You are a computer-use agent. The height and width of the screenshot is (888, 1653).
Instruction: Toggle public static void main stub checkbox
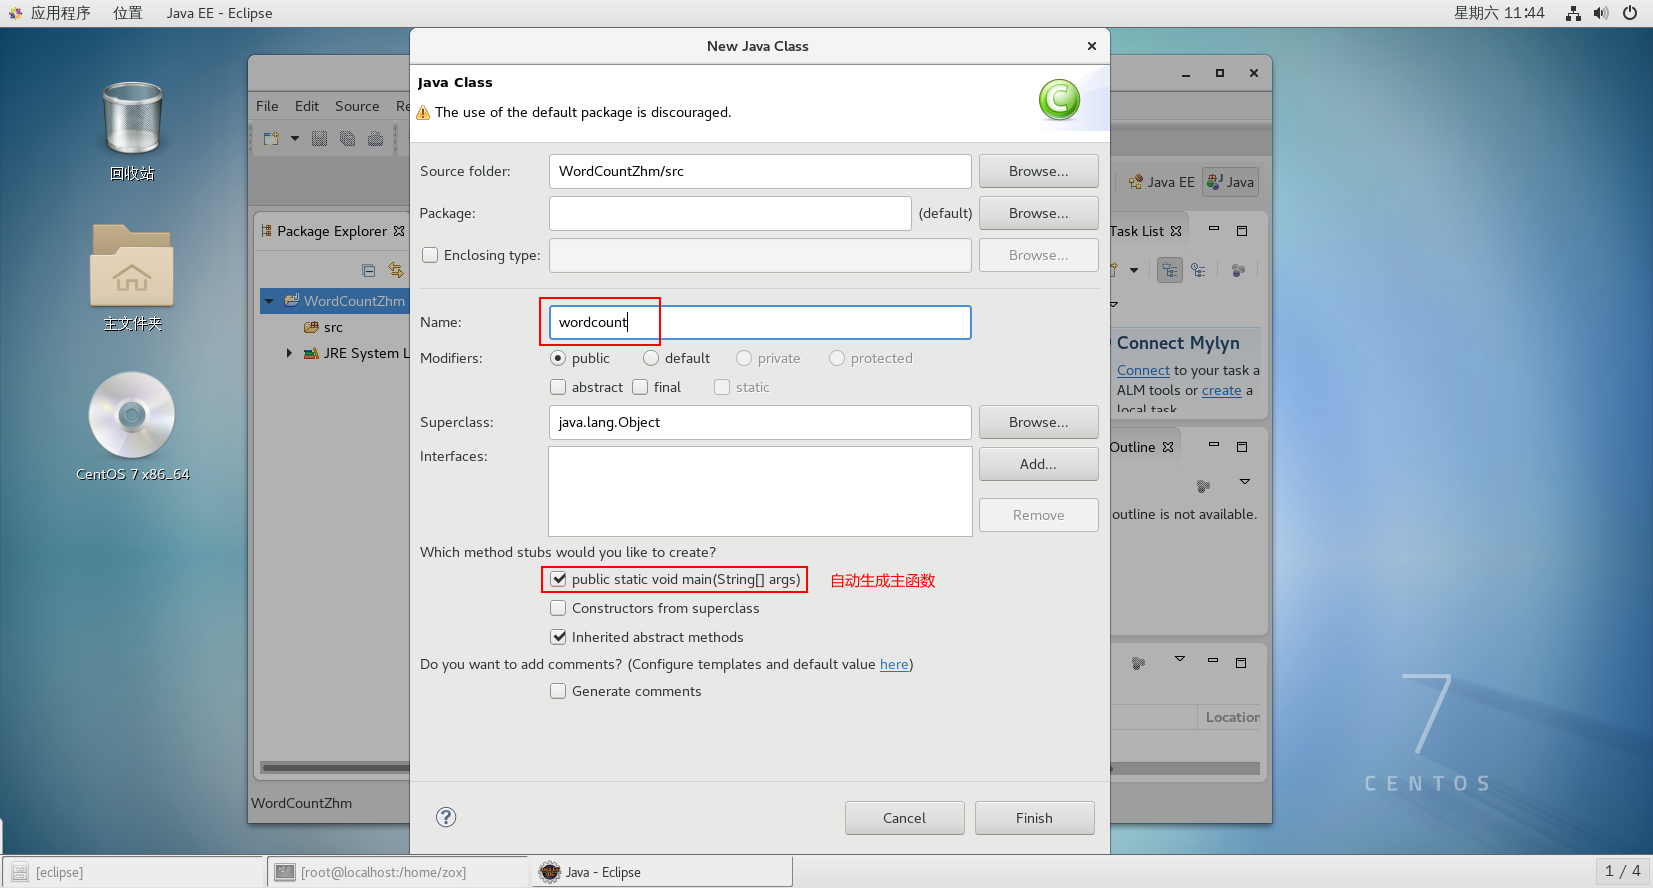pos(558,579)
